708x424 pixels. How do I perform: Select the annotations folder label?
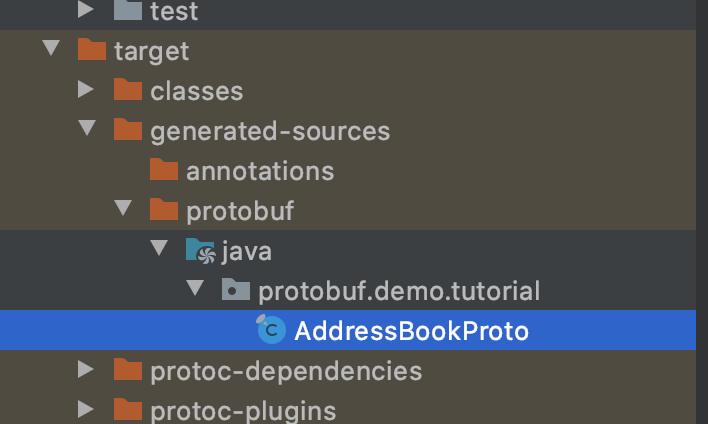coord(260,171)
